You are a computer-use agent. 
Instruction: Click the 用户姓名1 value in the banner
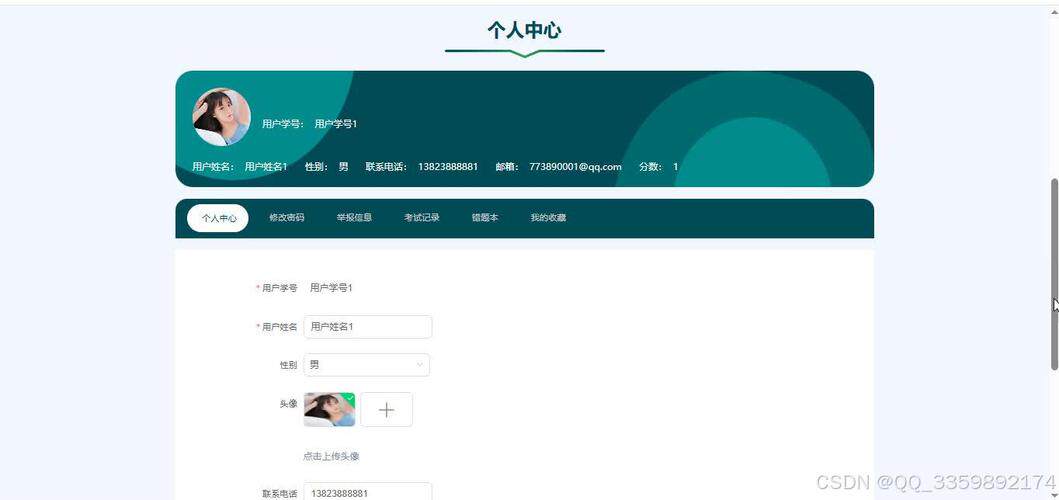266,167
